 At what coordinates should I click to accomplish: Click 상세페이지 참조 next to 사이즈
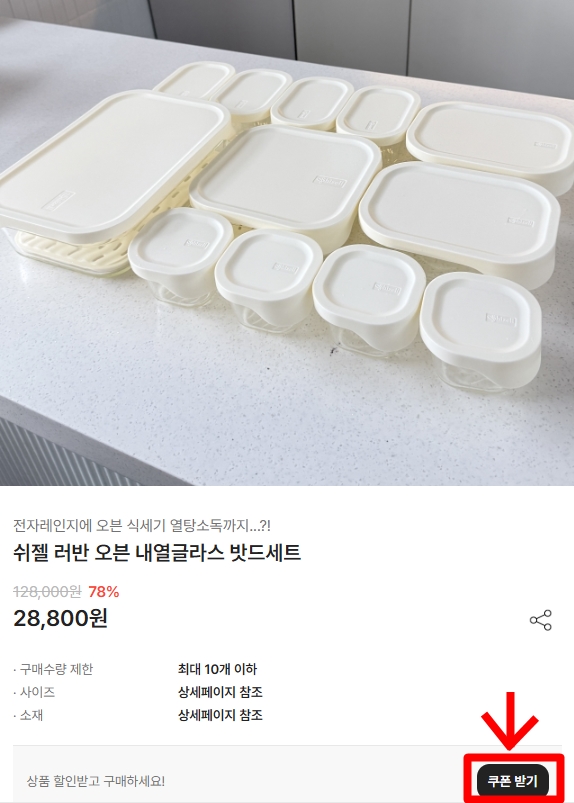pos(220,692)
